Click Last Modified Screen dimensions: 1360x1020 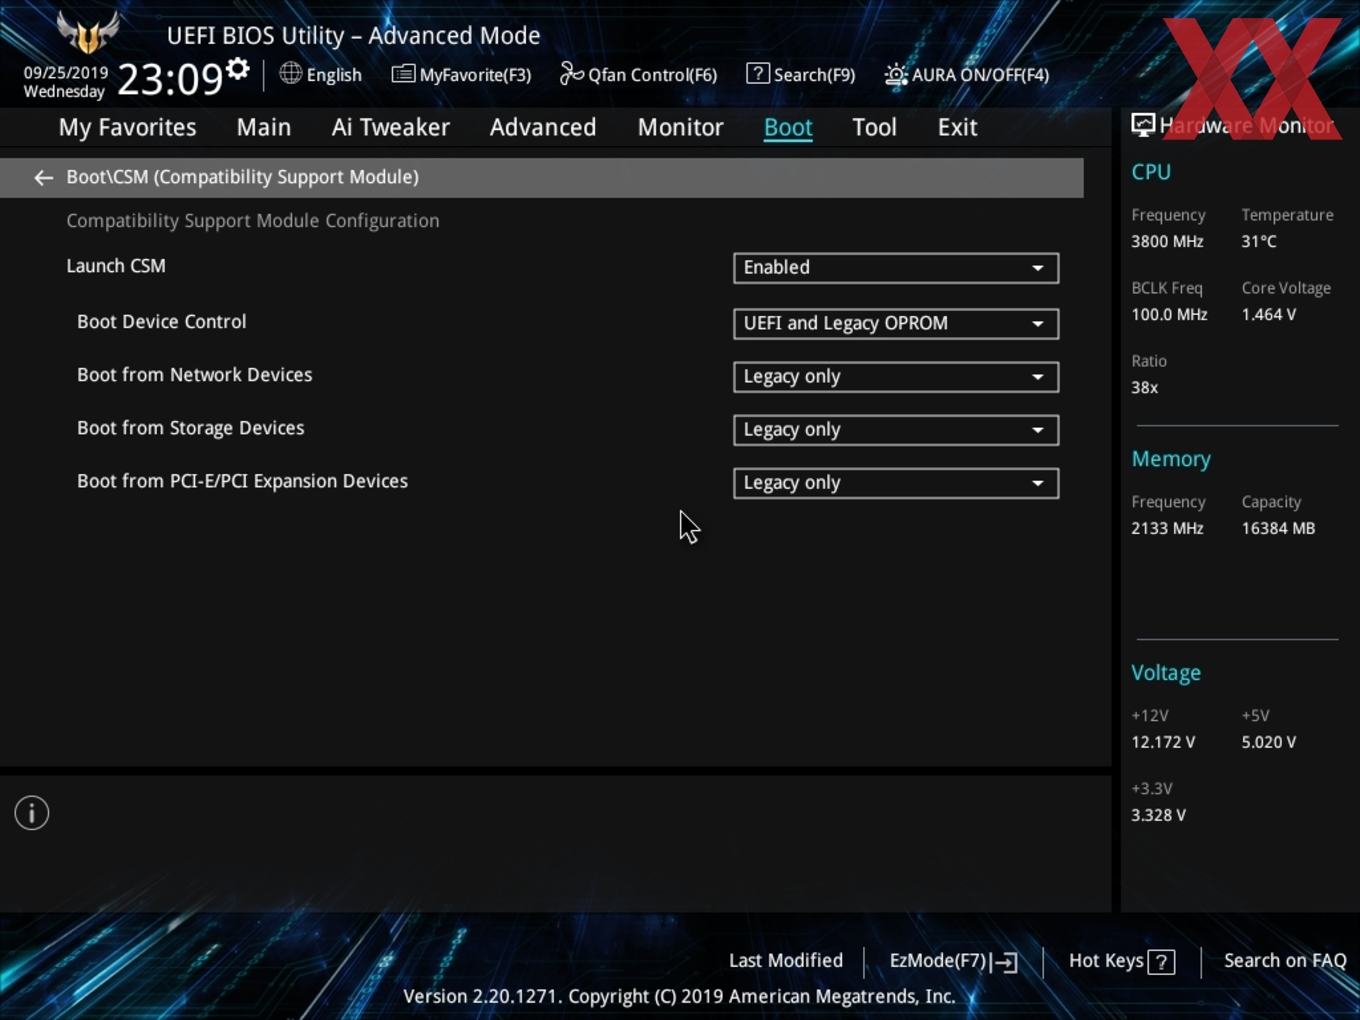pyautogui.click(x=786, y=961)
